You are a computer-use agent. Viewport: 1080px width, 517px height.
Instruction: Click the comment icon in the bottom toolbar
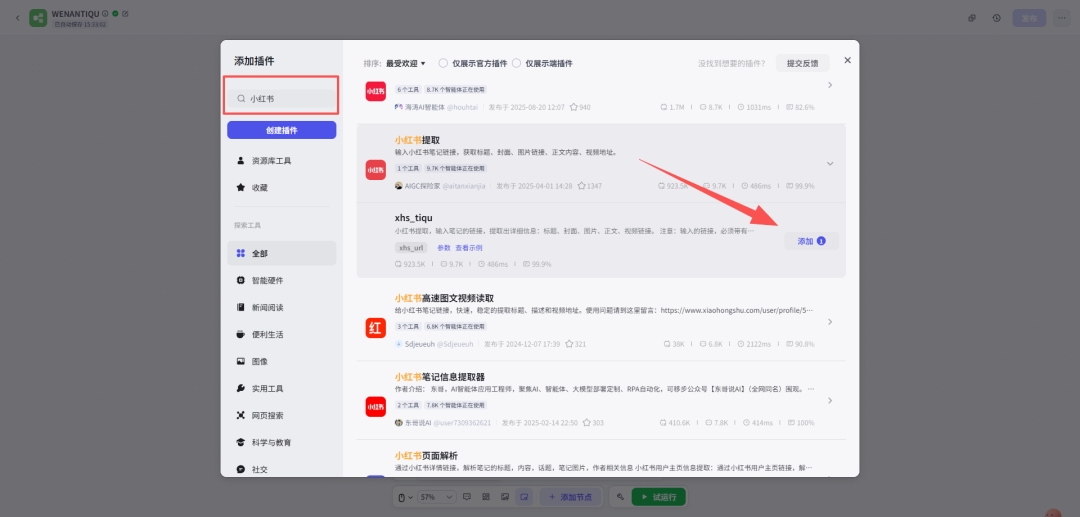[466, 496]
